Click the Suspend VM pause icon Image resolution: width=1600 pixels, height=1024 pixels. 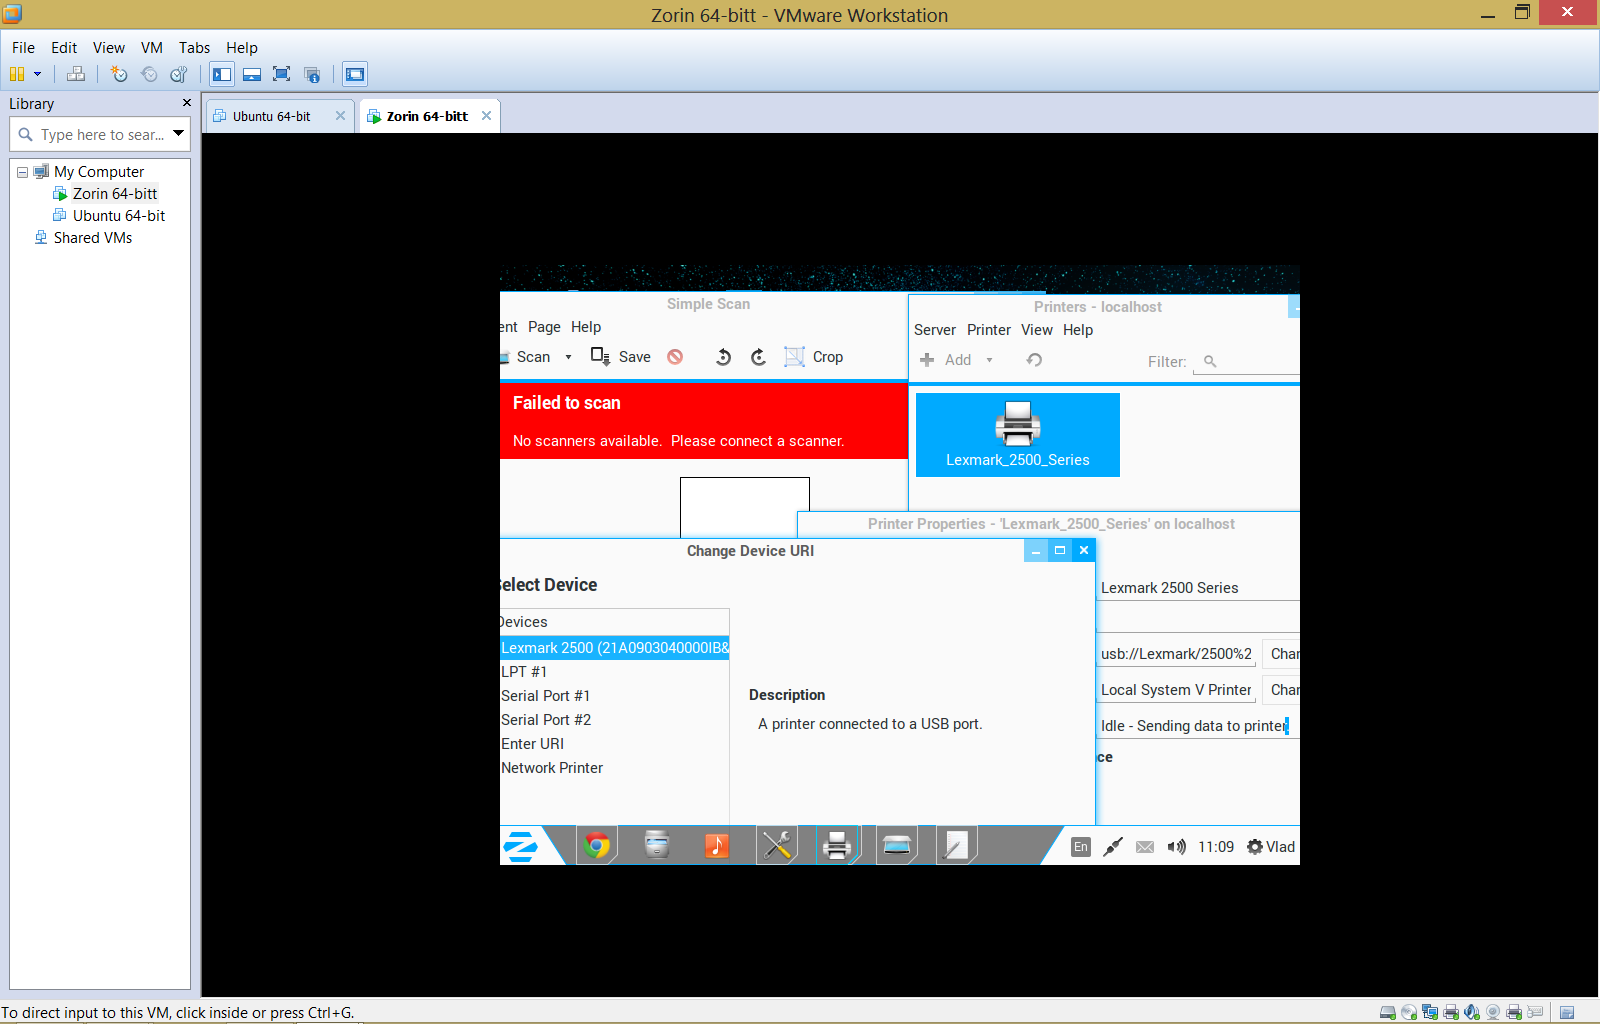click(16, 74)
